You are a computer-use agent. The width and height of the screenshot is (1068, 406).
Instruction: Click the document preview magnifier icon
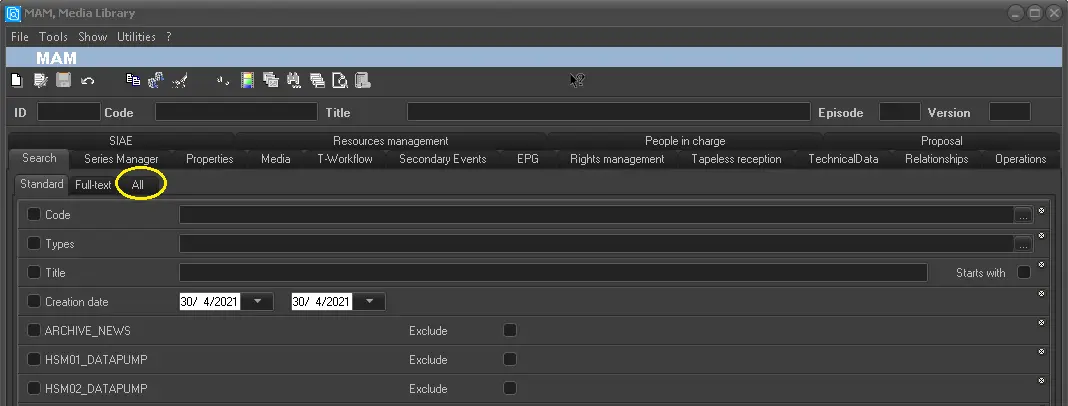point(340,80)
